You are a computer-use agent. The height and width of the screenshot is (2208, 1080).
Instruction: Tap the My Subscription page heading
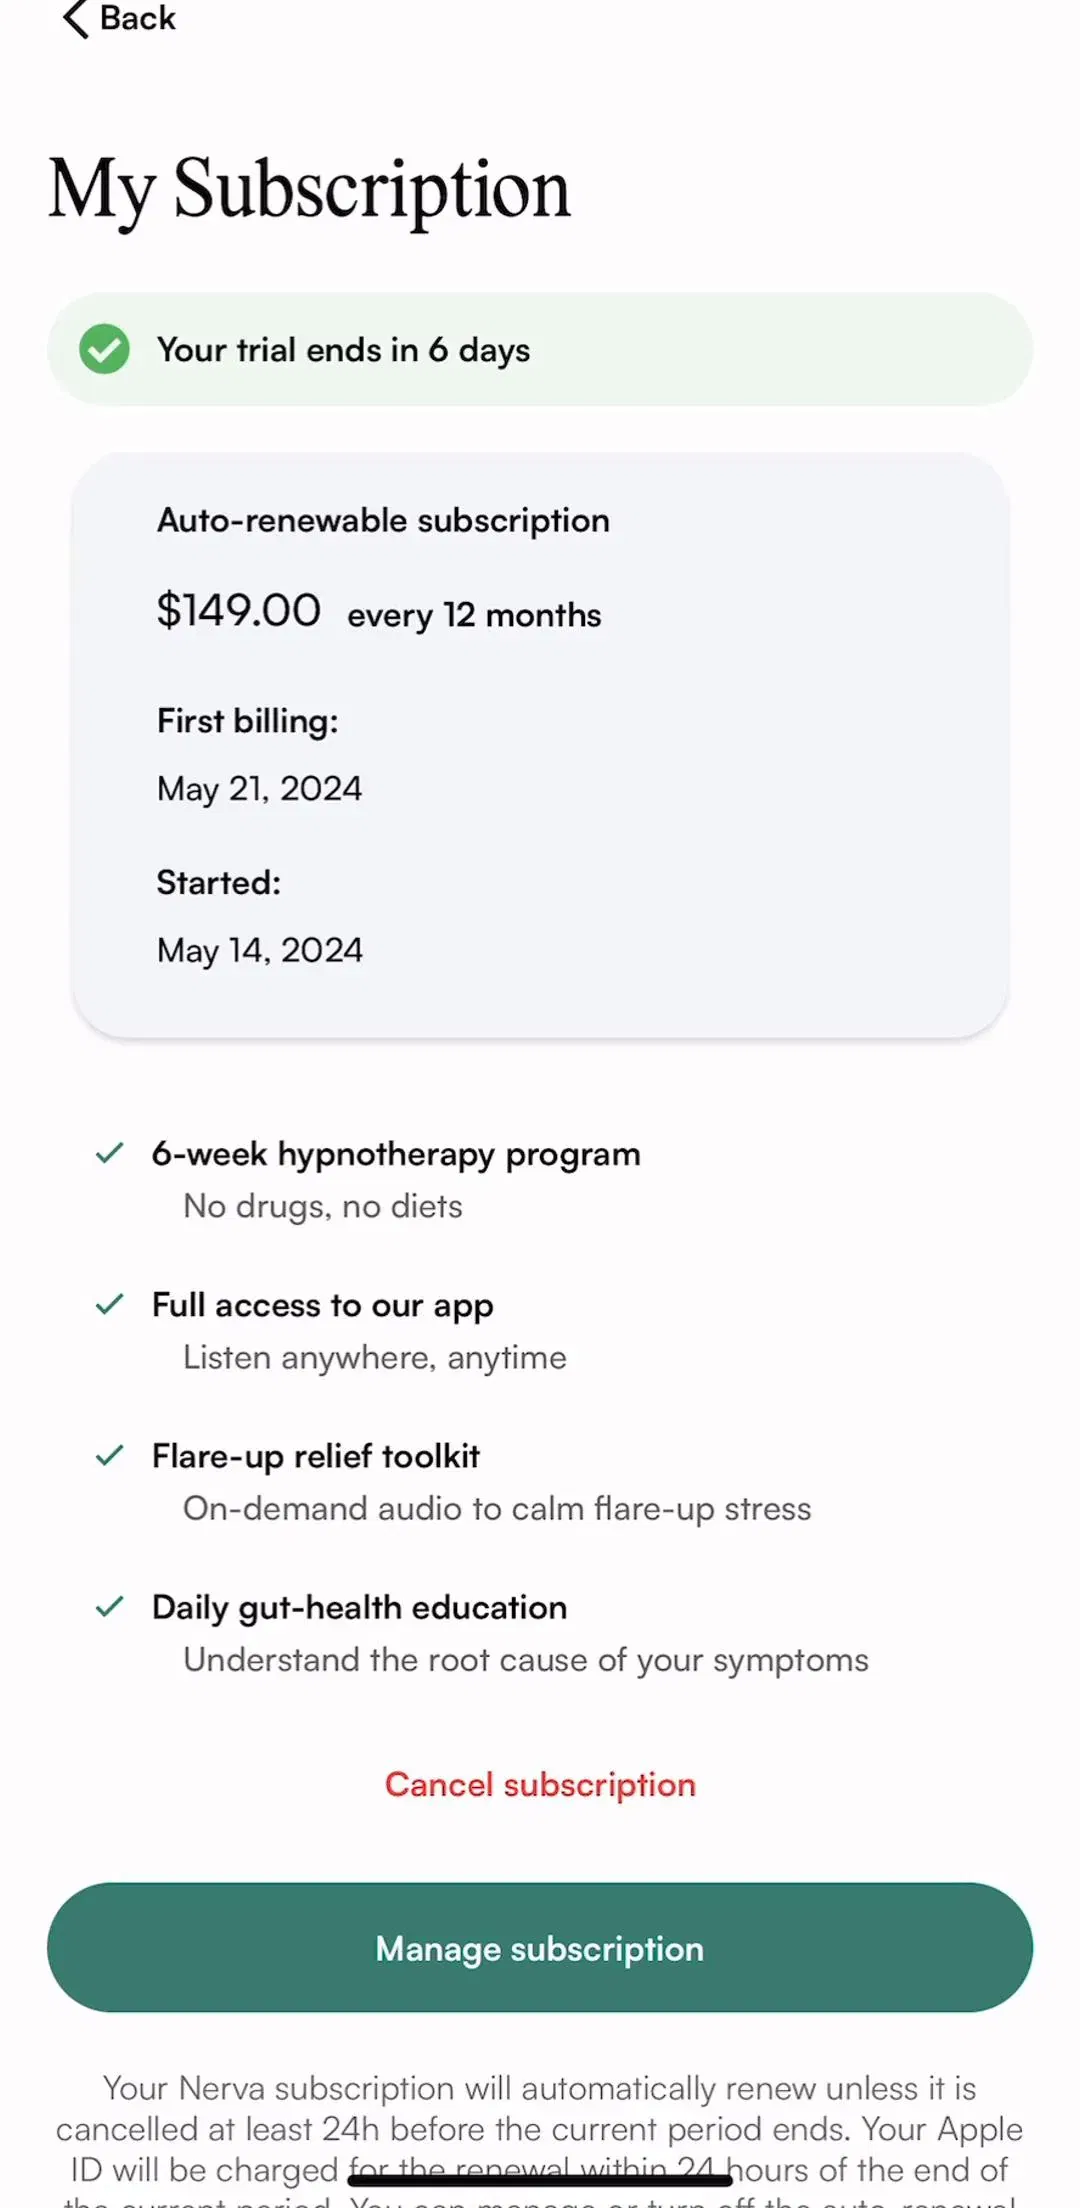pos(310,189)
